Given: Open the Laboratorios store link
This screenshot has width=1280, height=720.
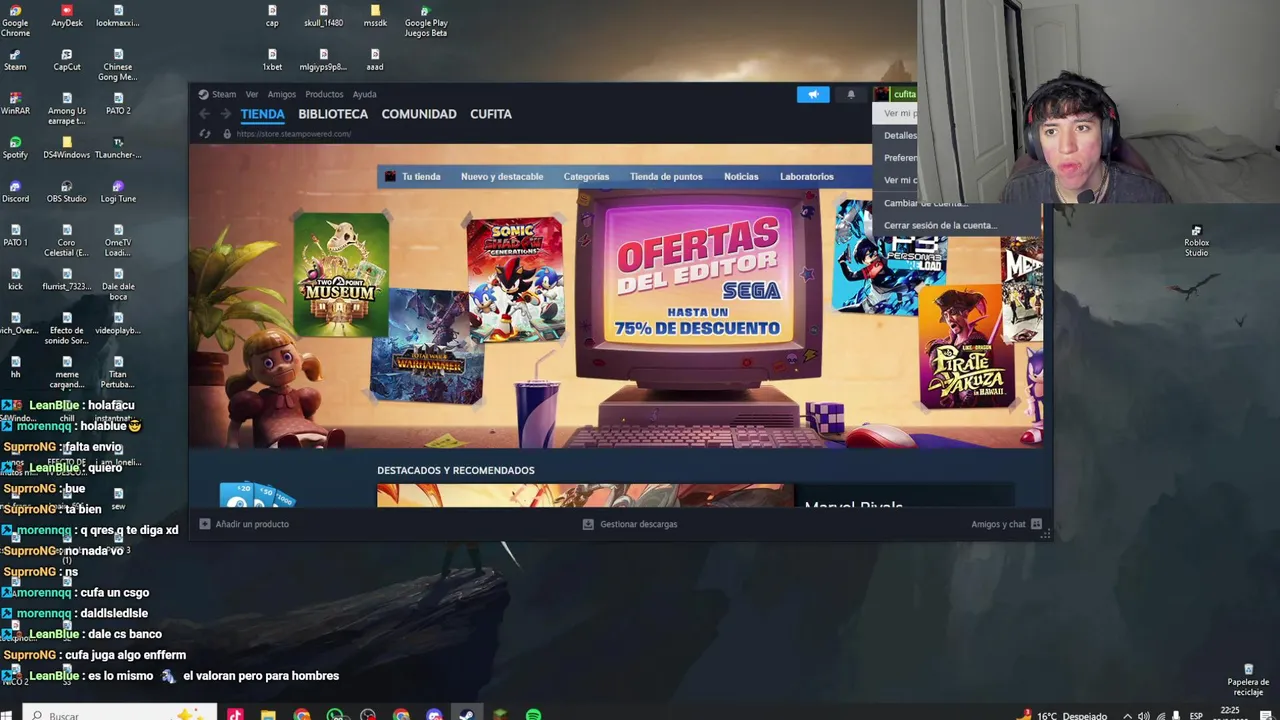Looking at the screenshot, I should [x=807, y=177].
